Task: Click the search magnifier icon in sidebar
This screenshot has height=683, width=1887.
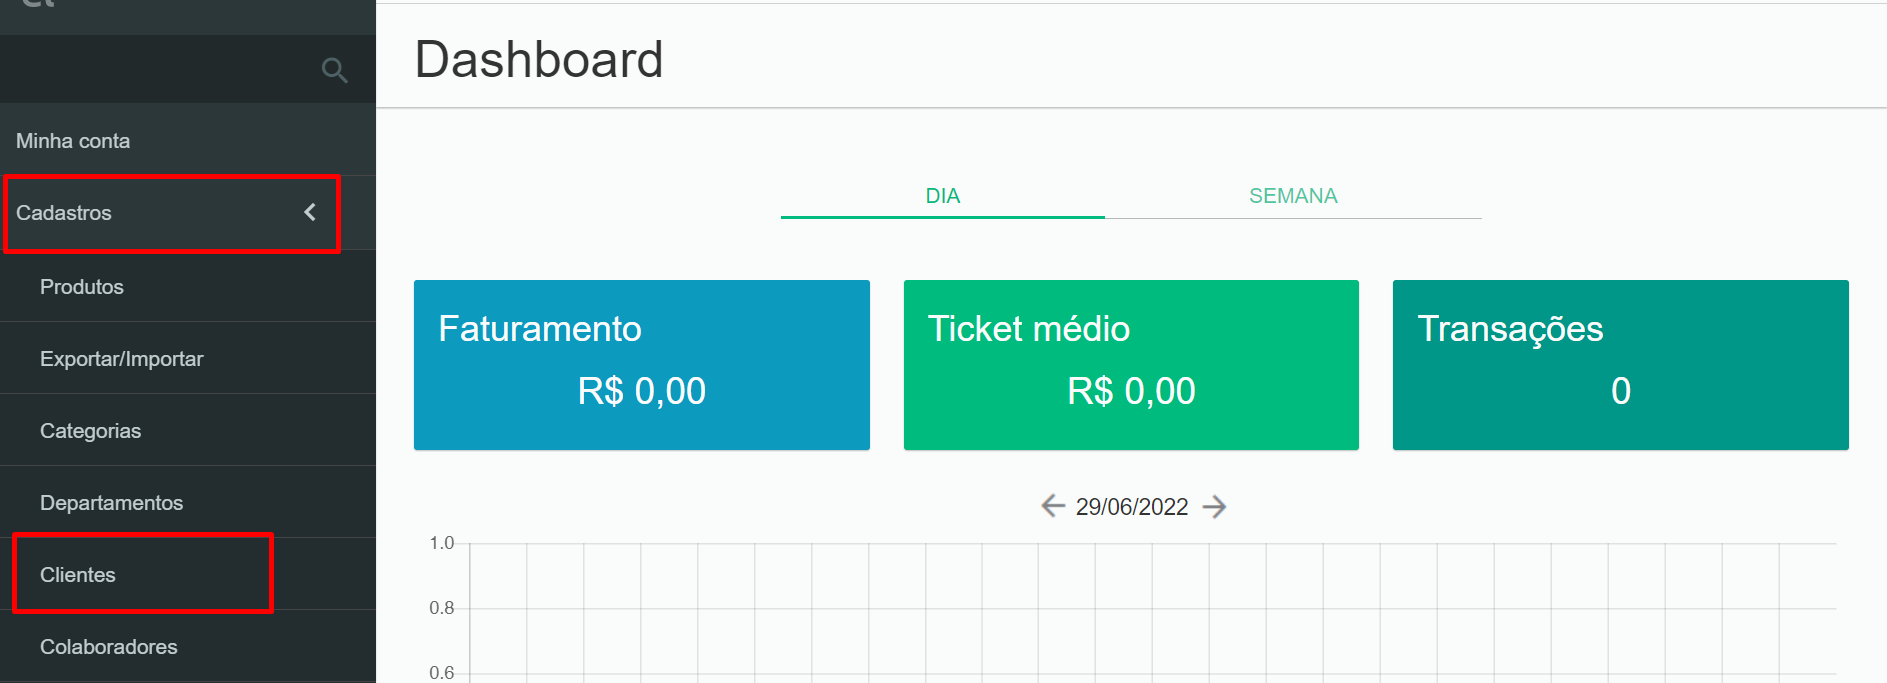Action: click(334, 70)
